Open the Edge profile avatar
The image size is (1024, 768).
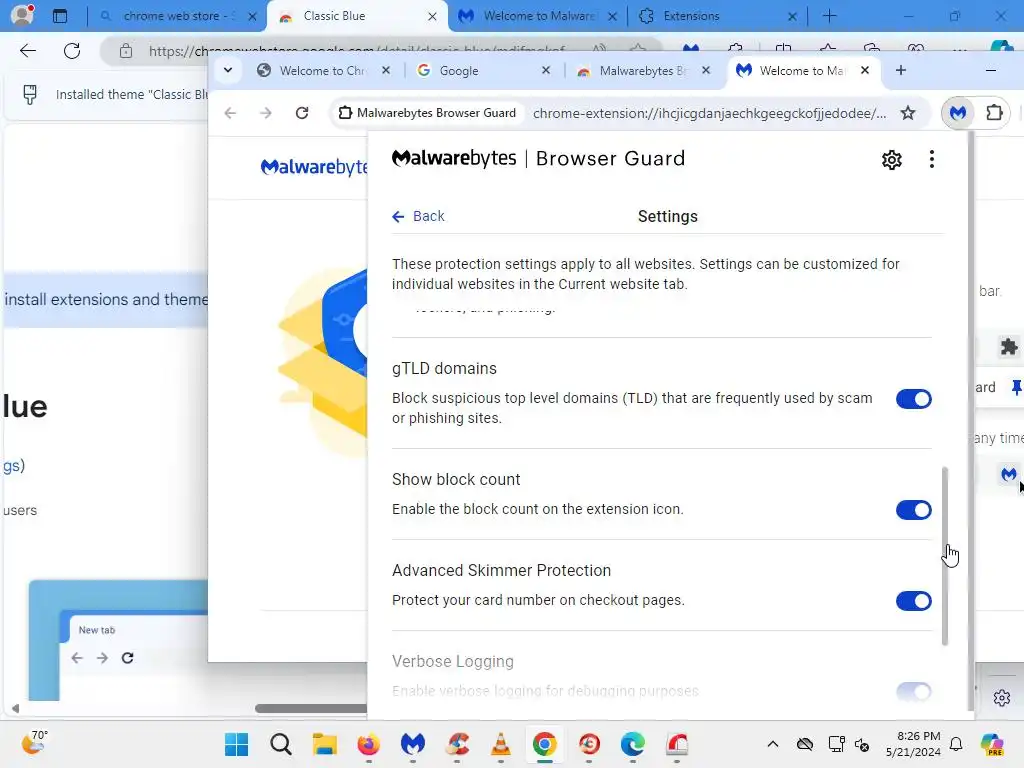click(x=22, y=14)
